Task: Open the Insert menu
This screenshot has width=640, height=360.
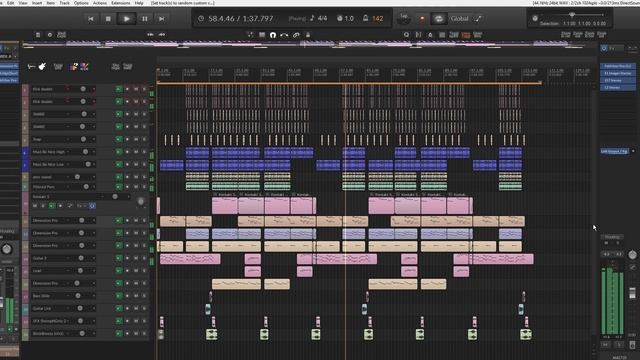Action: click(x=37, y=3)
